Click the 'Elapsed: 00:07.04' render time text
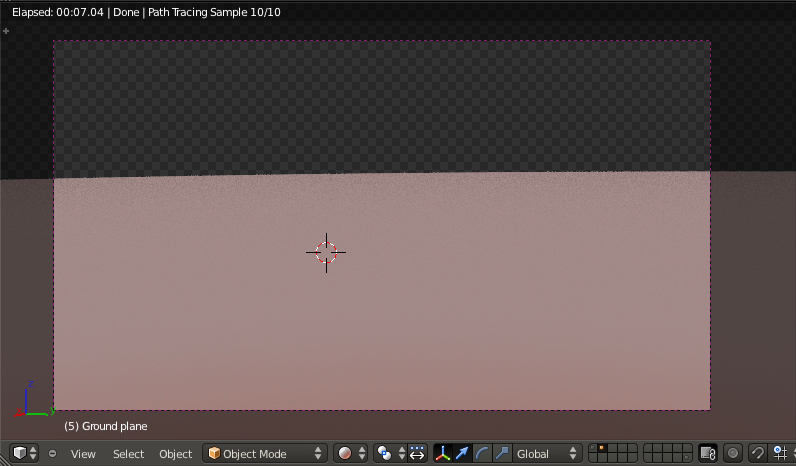The width and height of the screenshot is (796, 466). click(58, 12)
